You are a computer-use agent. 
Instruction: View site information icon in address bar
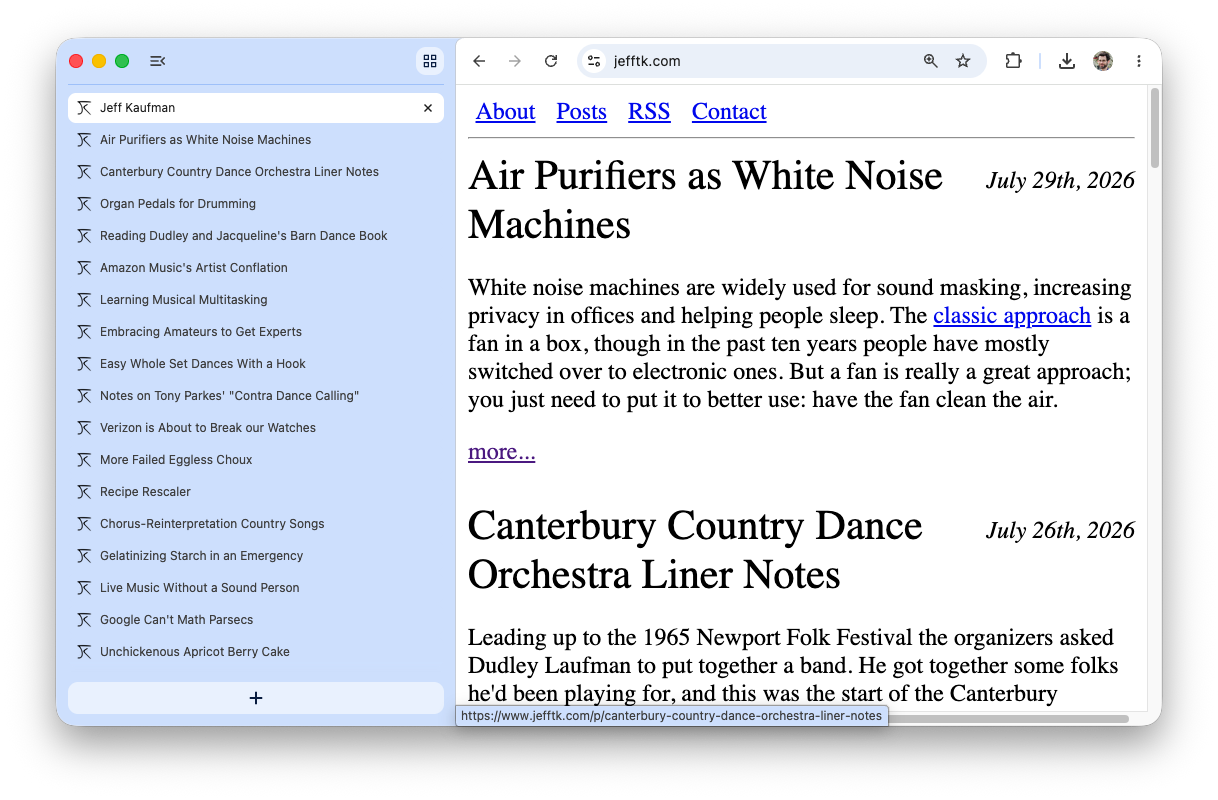594,61
